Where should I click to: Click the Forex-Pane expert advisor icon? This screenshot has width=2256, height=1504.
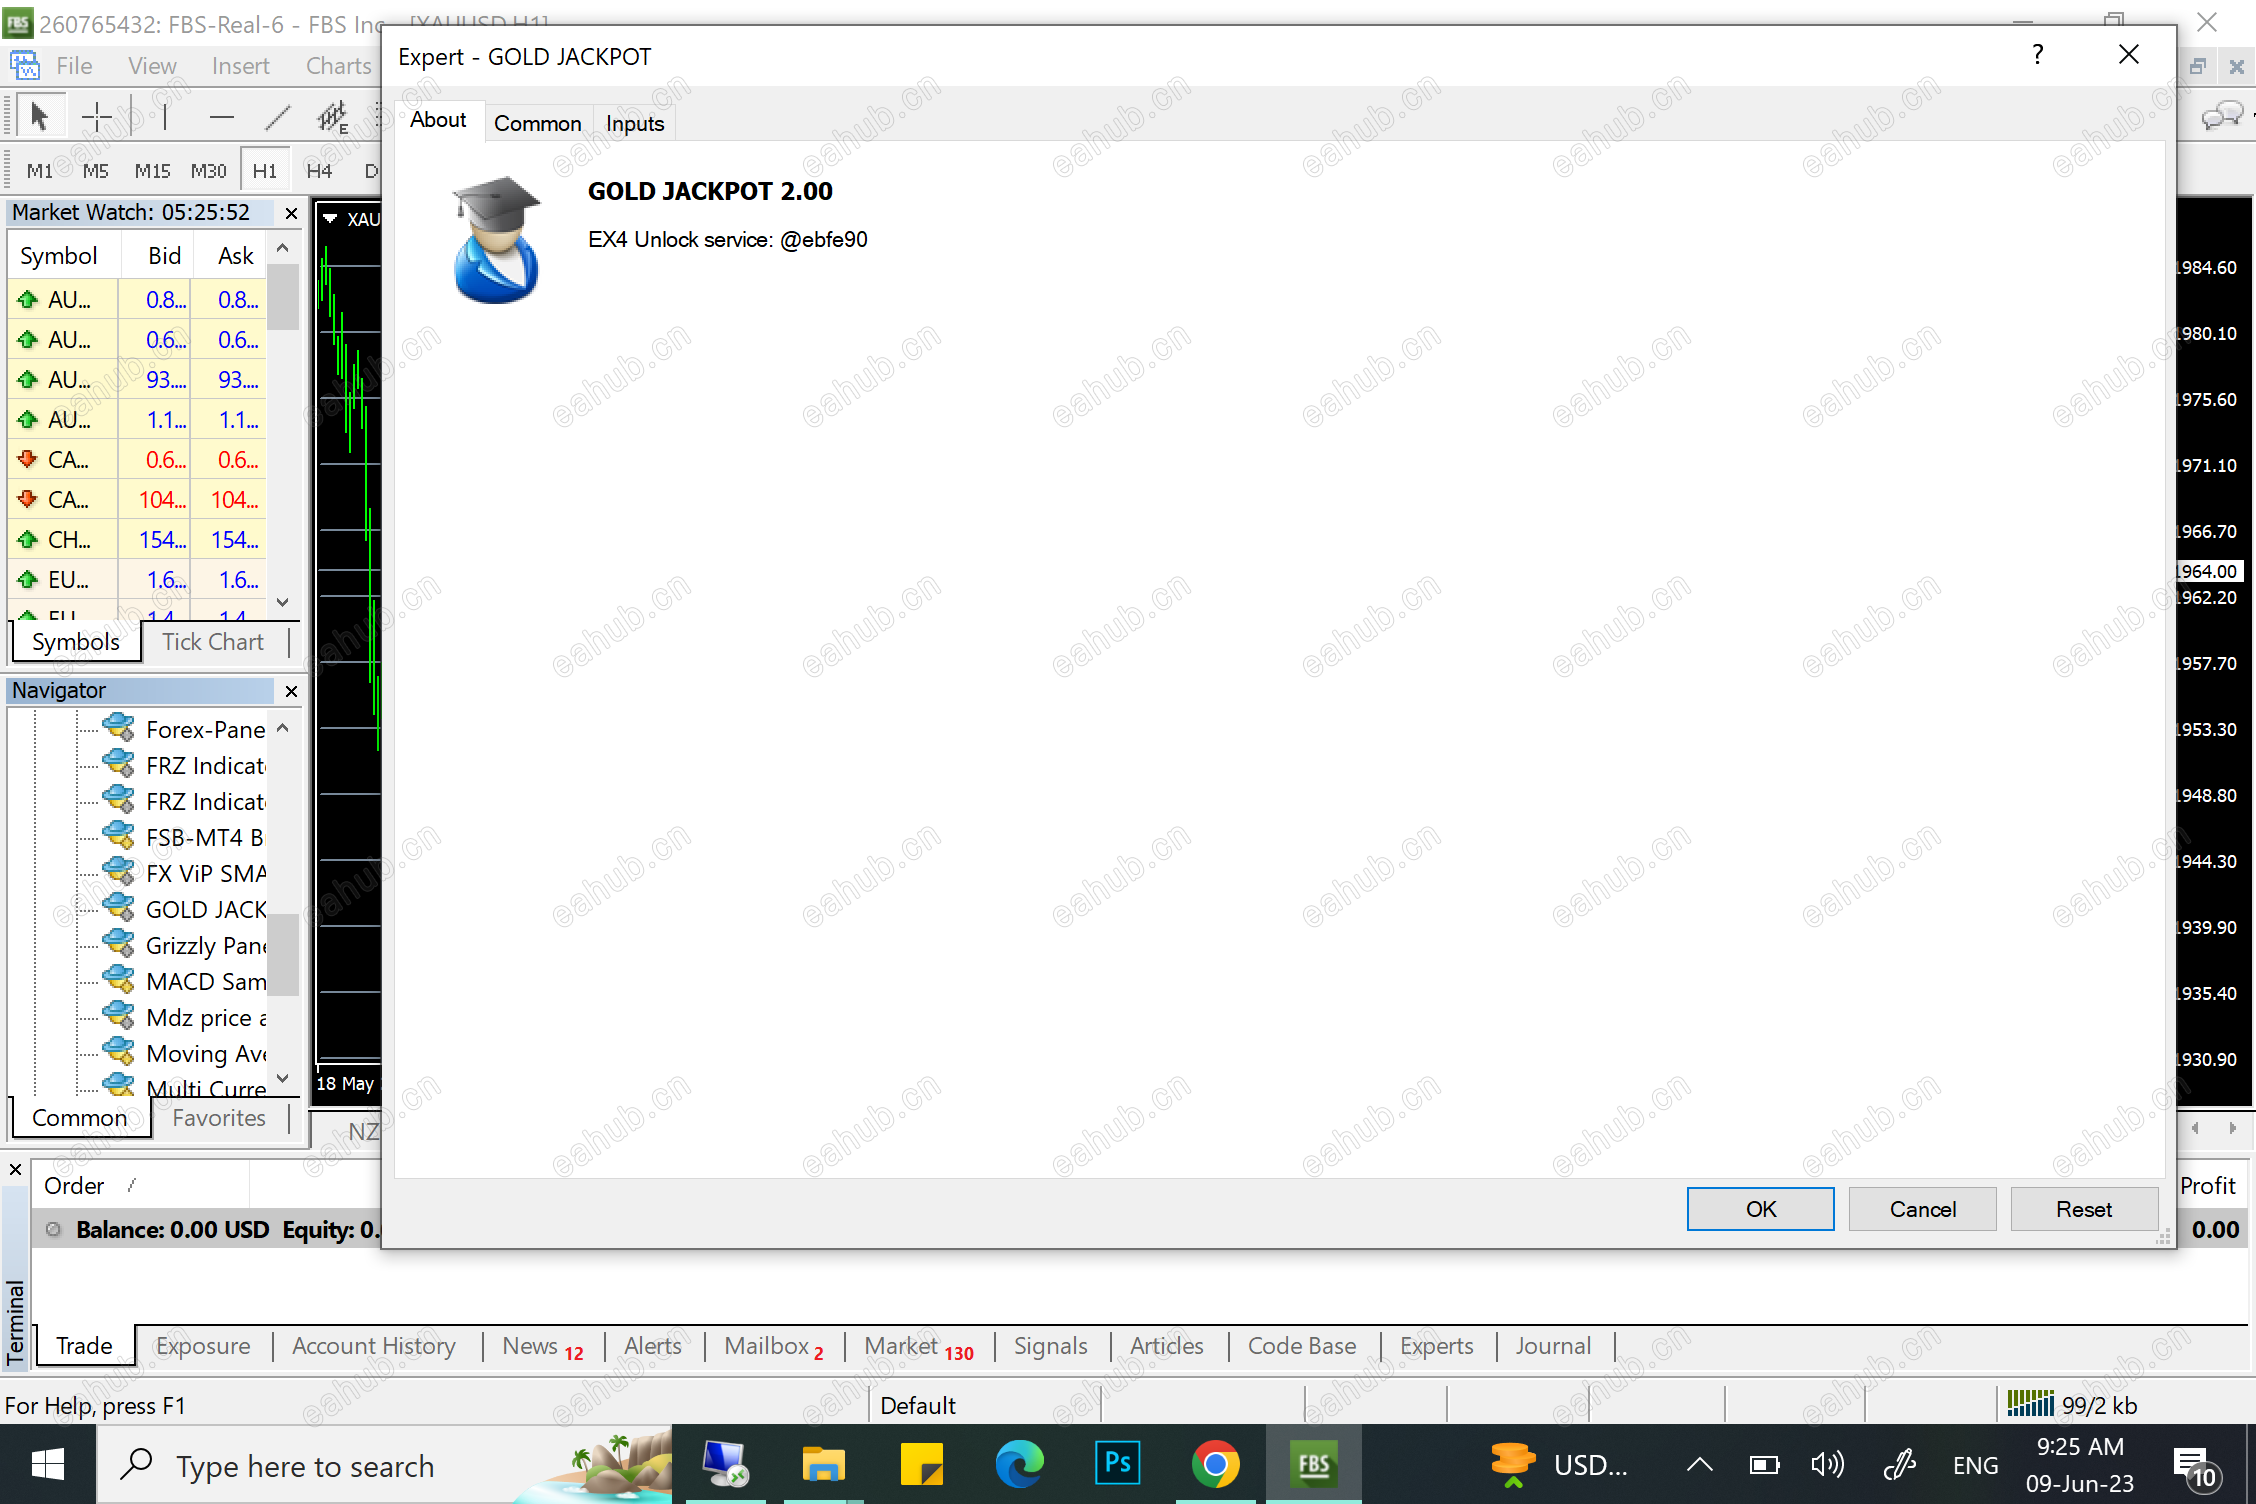[118, 728]
